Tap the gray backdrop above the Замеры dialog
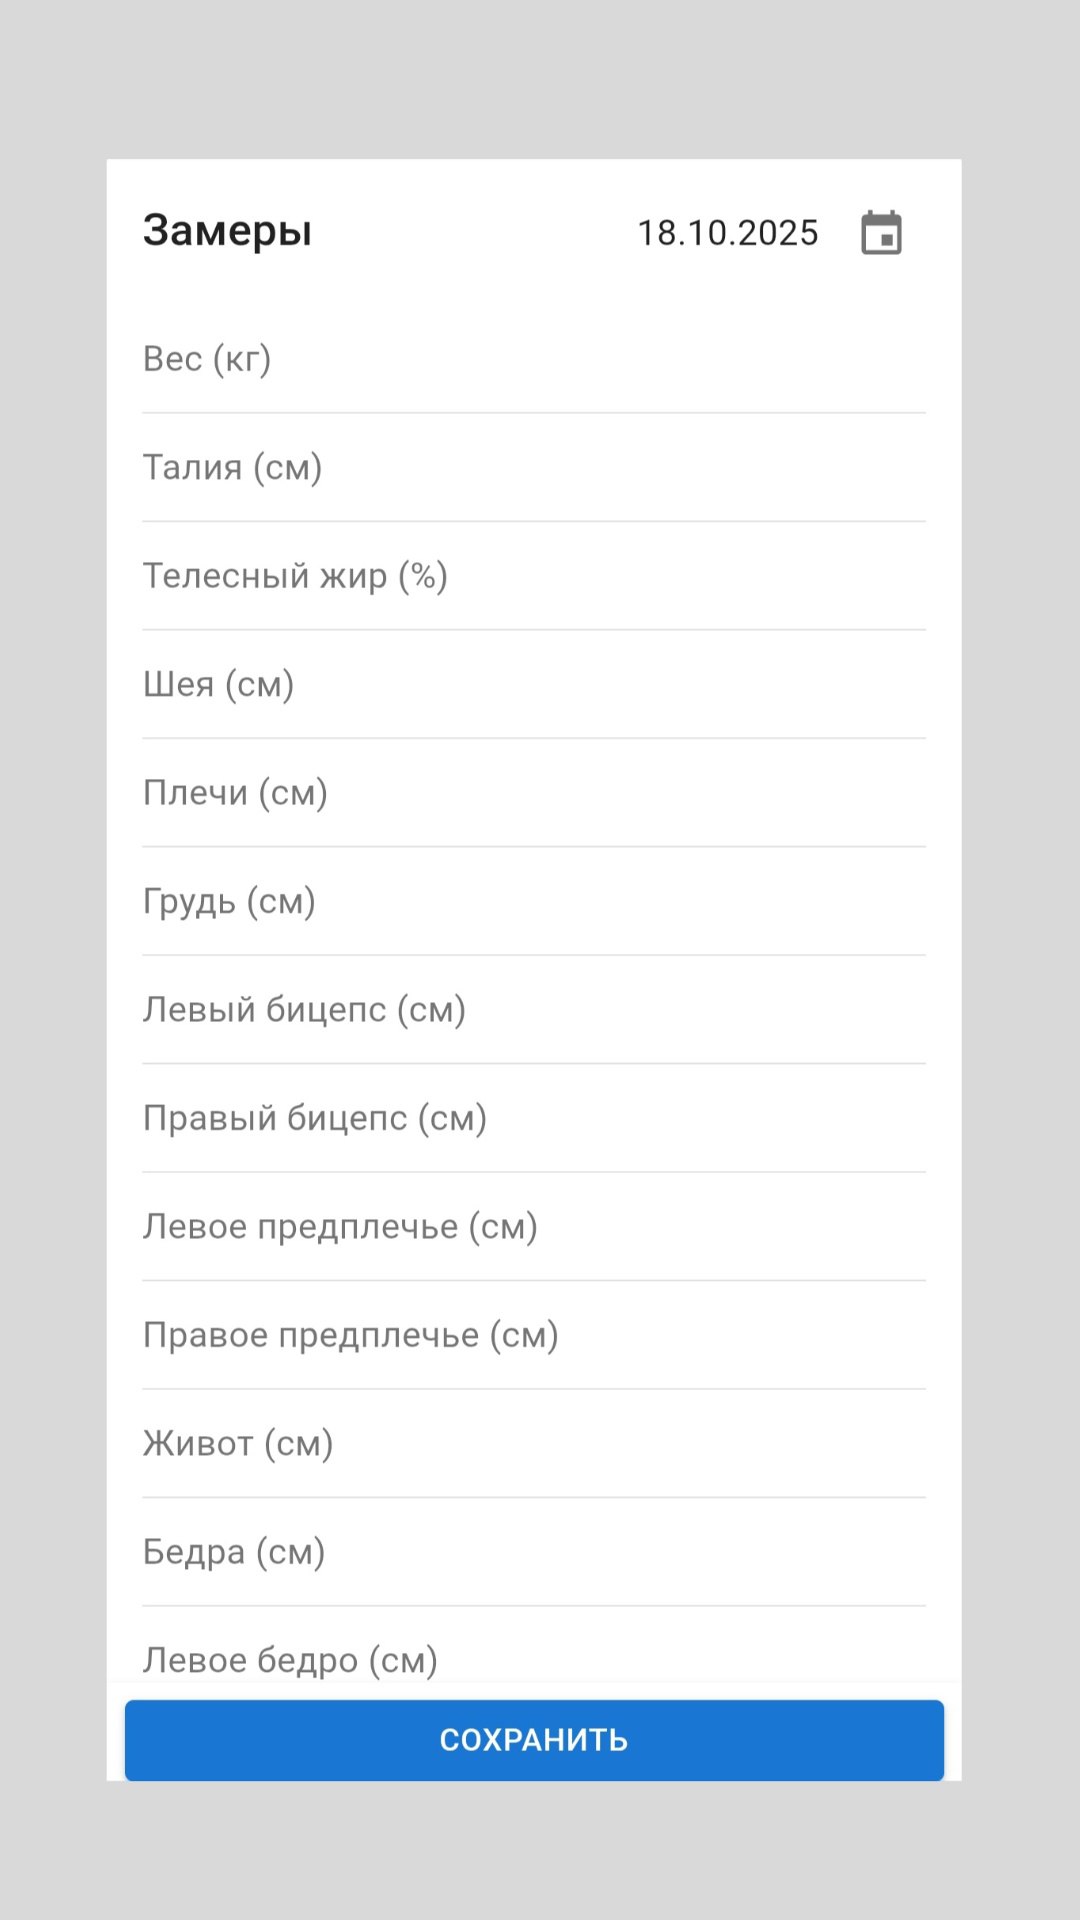The width and height of the screenshot is (1080, 1920). [x=540, y=80]
